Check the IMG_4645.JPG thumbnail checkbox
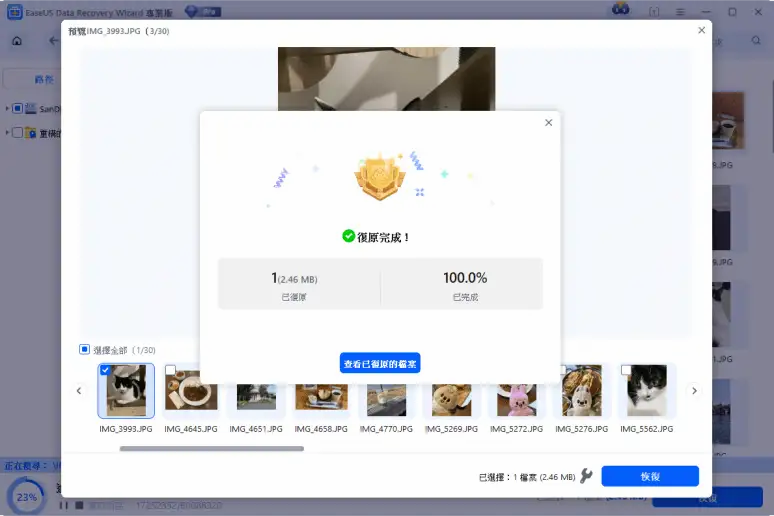 click(x=171, y=370)
